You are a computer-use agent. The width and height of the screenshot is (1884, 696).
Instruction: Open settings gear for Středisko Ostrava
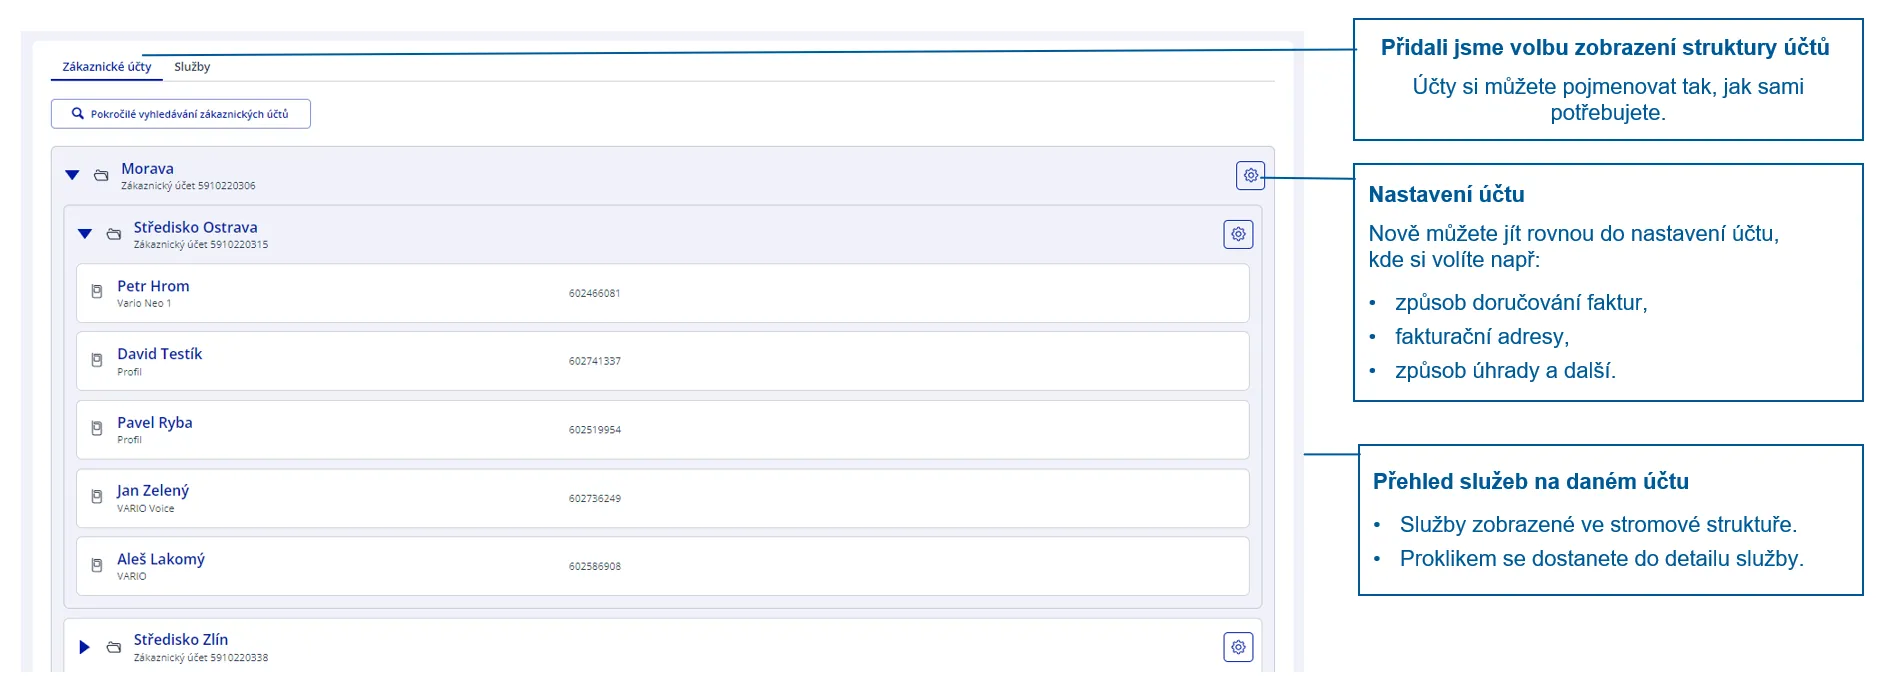pos(1238,234)
